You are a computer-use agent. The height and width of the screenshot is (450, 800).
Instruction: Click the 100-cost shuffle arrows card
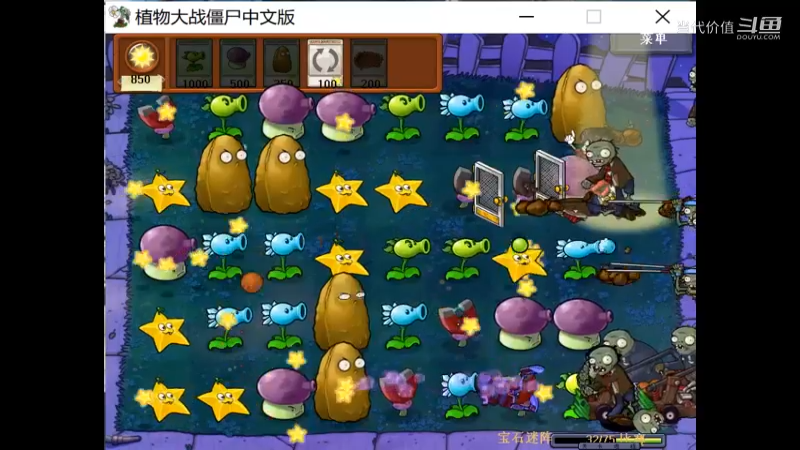click(326, 63)
